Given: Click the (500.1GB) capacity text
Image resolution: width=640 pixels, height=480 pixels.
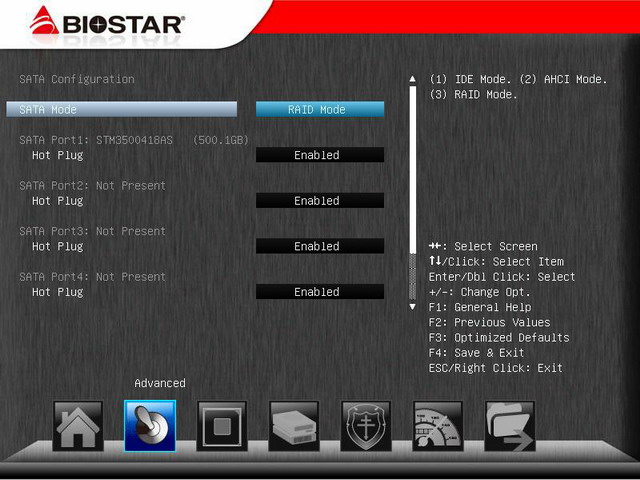Looking at the screenshot, I should point(220,140).
